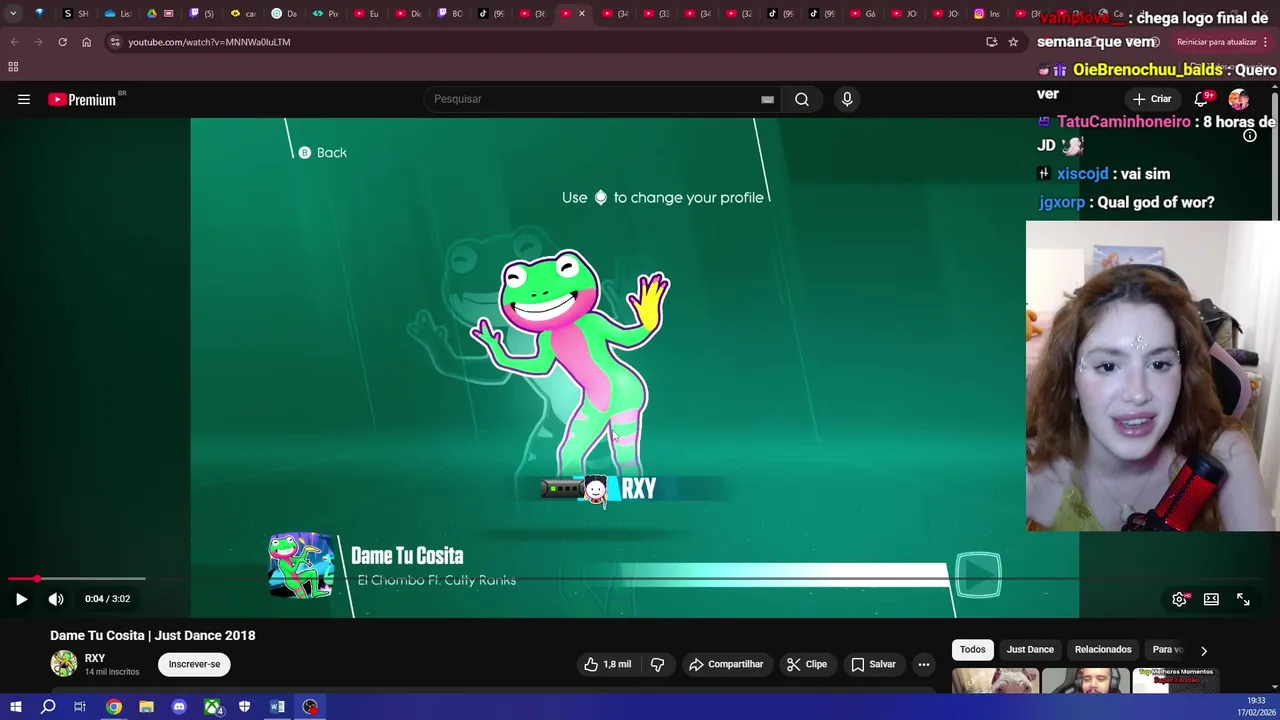Mute the video audio
This screenshot has width=1280, height=720.
56,599
